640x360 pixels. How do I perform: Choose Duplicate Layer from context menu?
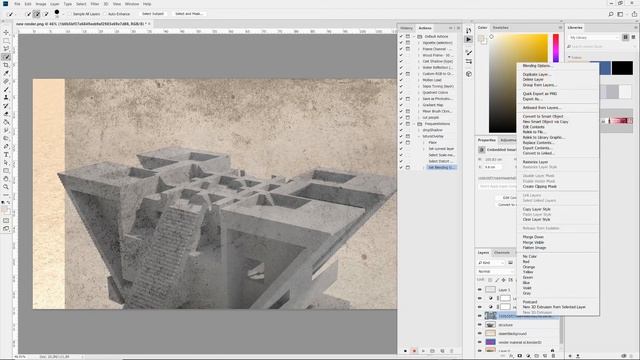pyautogui.click(x=537, y=74)
